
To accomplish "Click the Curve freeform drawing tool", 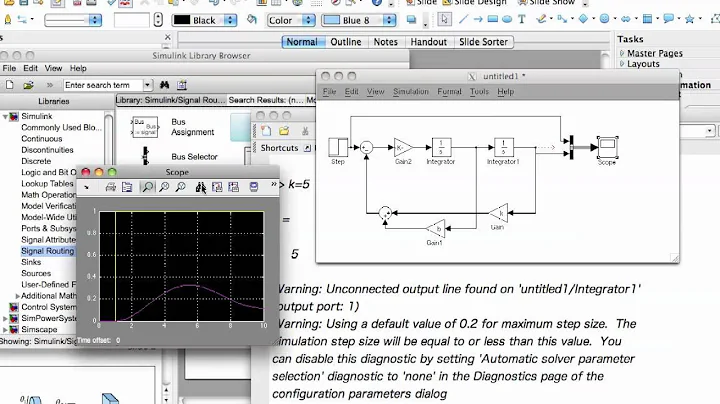I will [x=541, y=19].
